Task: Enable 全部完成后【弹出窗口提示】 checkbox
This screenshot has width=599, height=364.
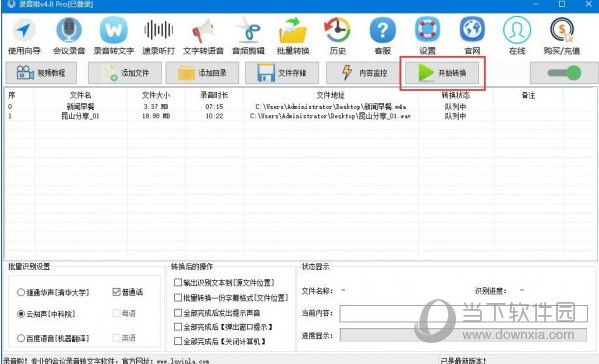Action: point(178,327)
